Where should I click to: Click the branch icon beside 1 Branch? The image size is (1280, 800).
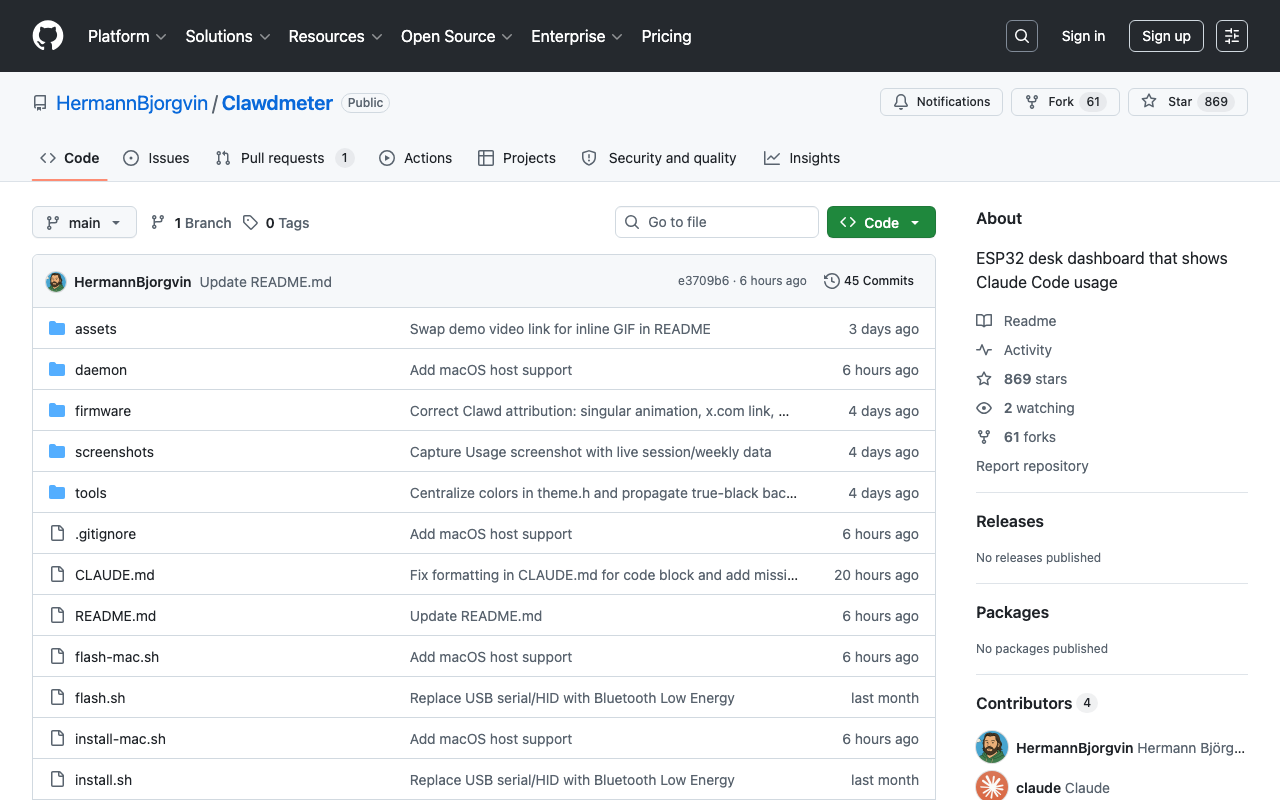[158, 223]
